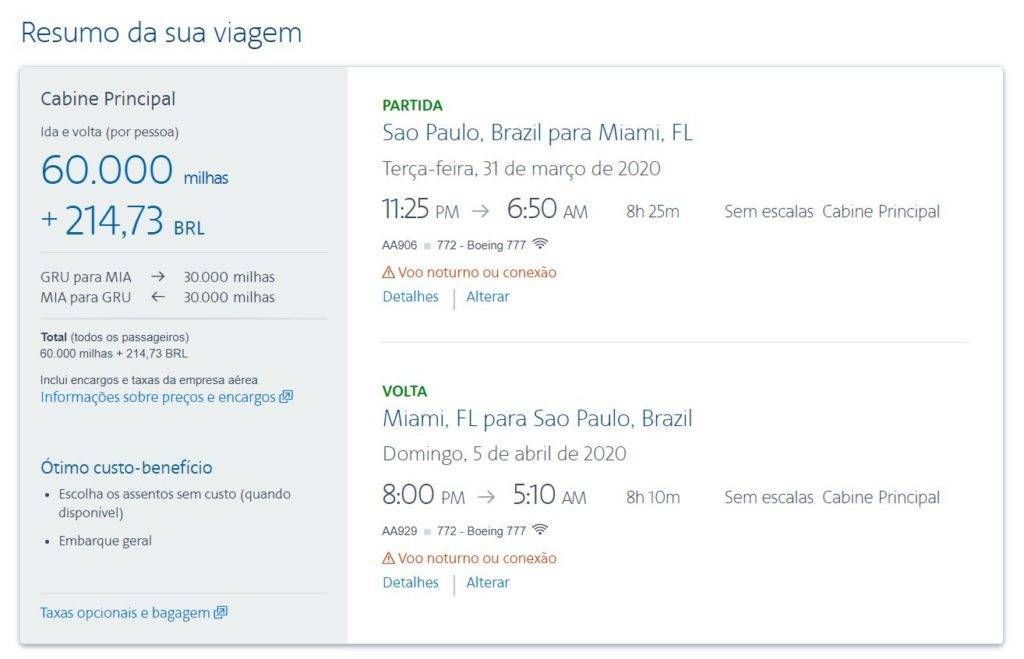Open Detalhes for the departure flight
Screen dimensions: 1024x659
pyautogui.click(x=410, y=297)
